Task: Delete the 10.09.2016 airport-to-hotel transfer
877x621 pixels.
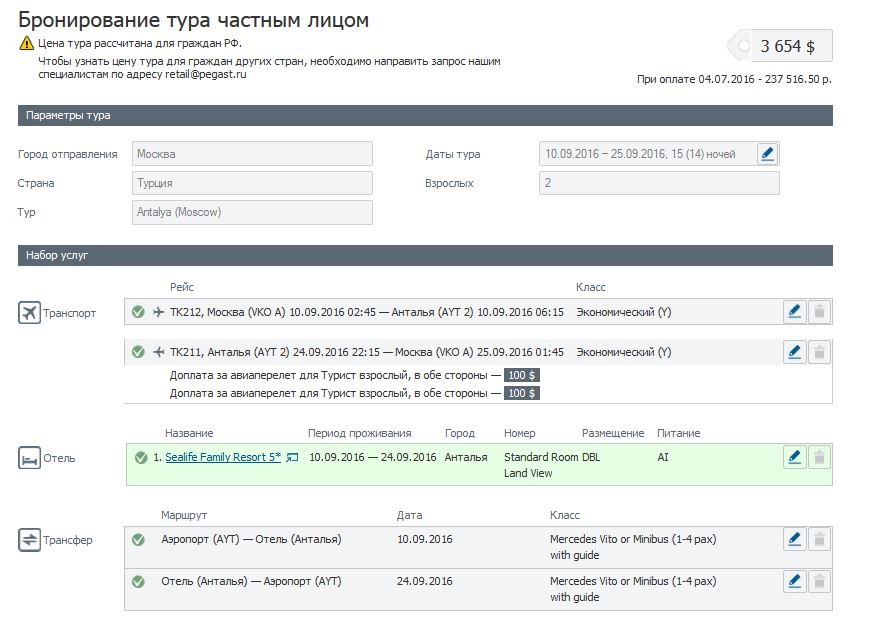Action: [x=819, y=539]
